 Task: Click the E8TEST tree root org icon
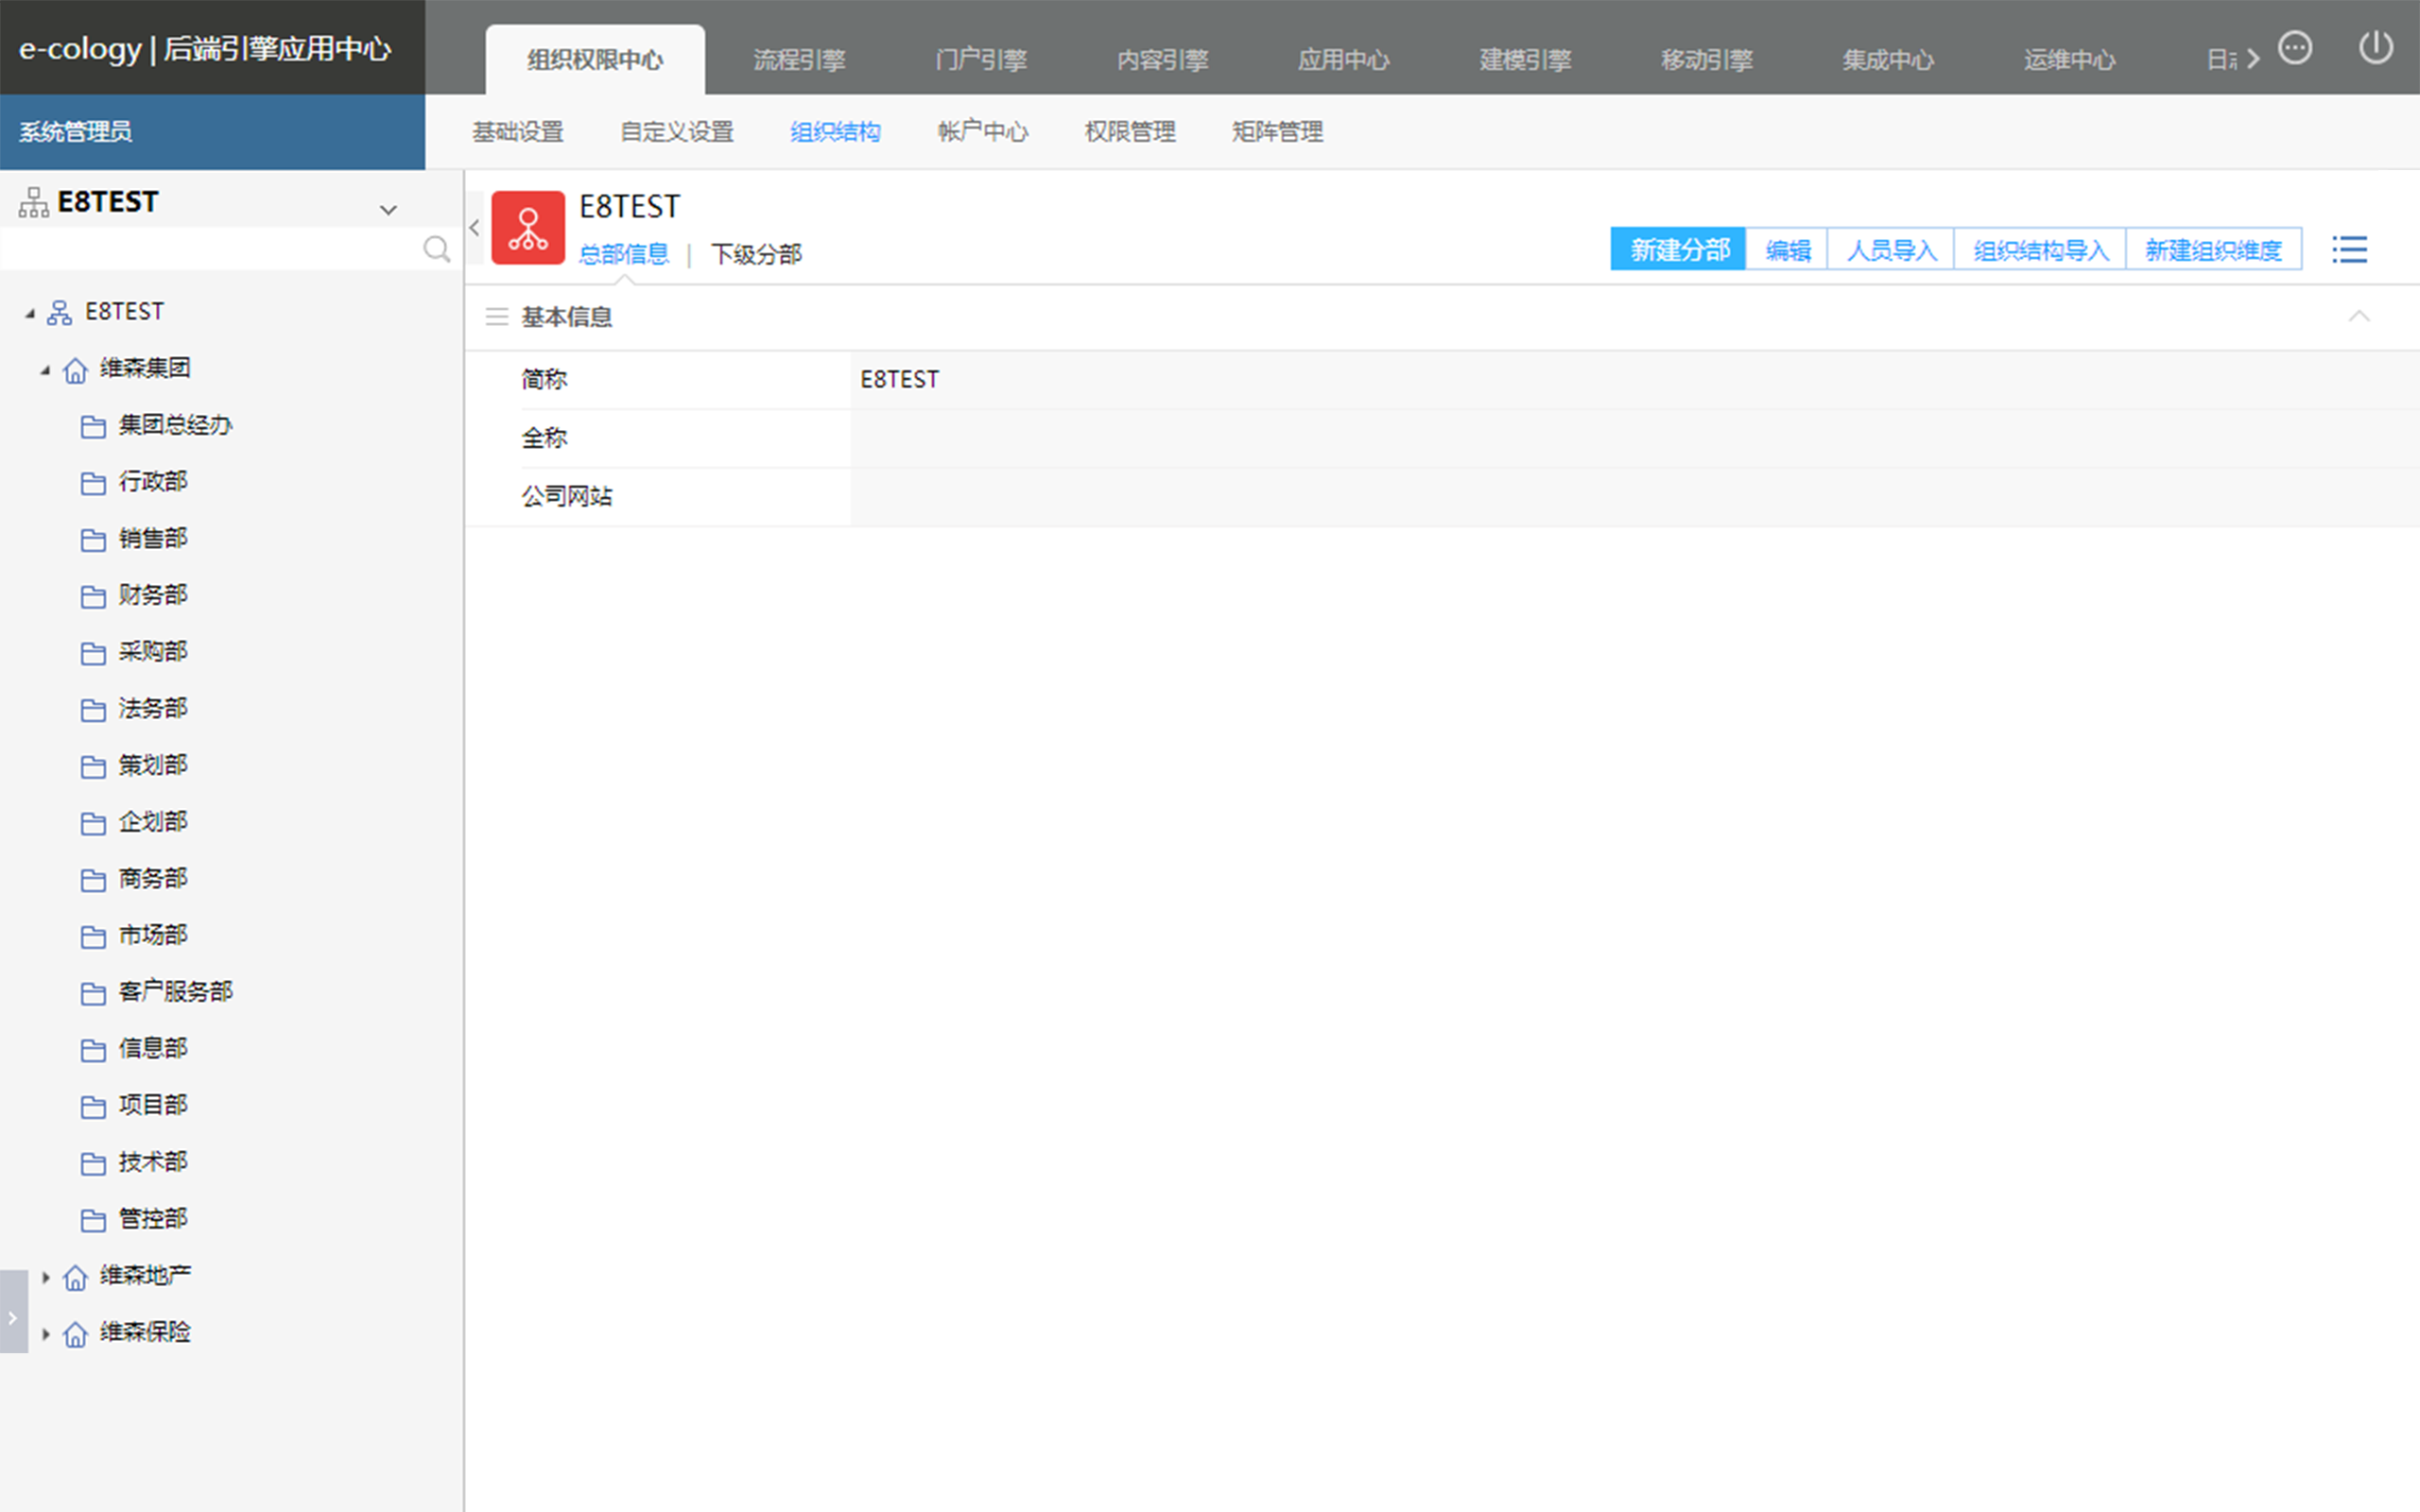(x=60, y=313)
